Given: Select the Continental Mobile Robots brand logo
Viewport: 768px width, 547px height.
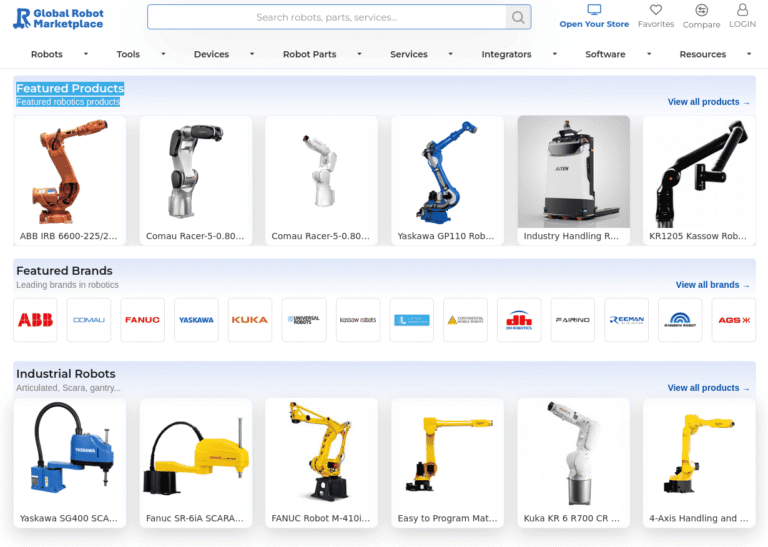Looking at the screenshot, I should (465, 320).
